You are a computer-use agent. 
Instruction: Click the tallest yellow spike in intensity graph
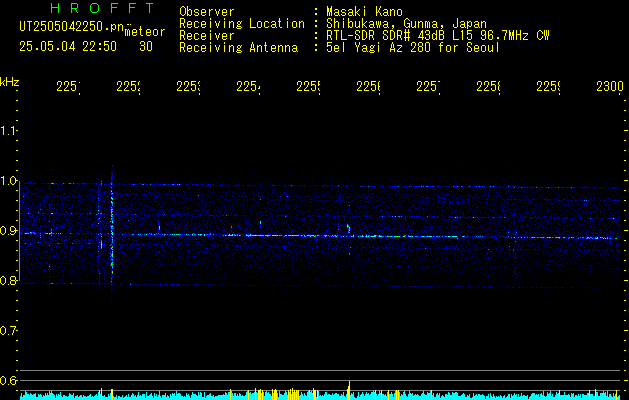pos(349,390)
